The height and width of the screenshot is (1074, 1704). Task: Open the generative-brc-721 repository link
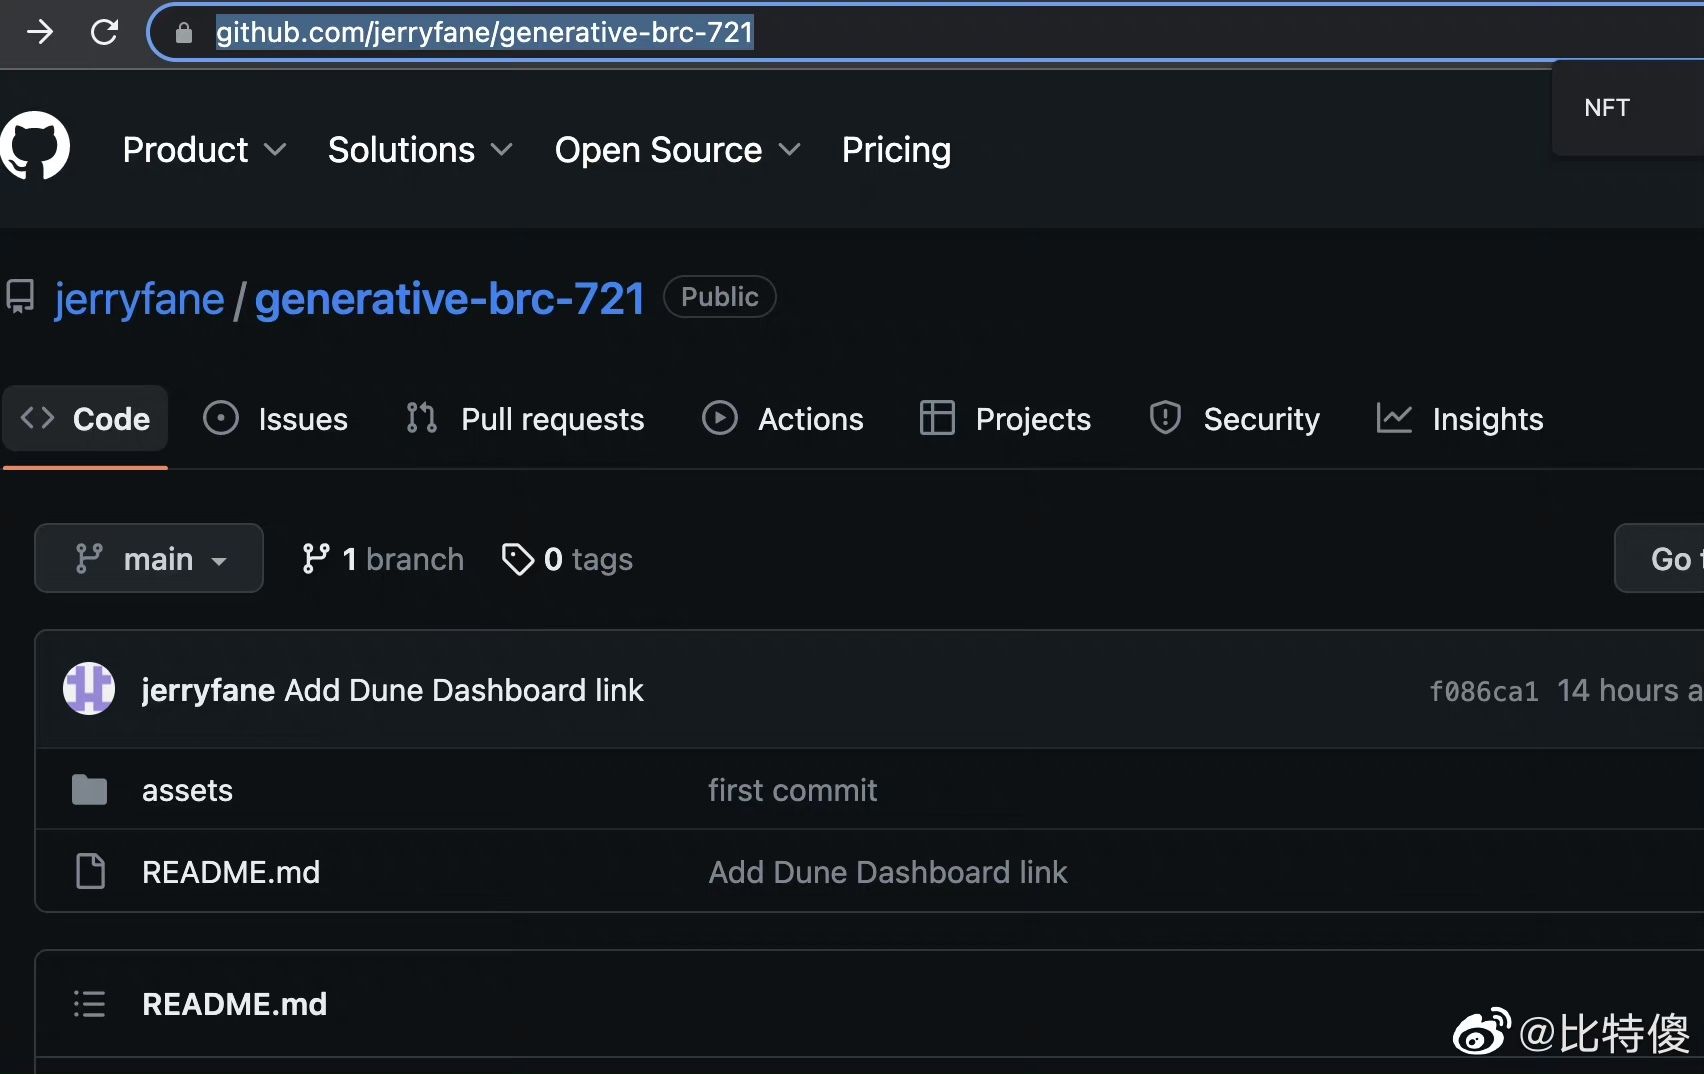450,299
